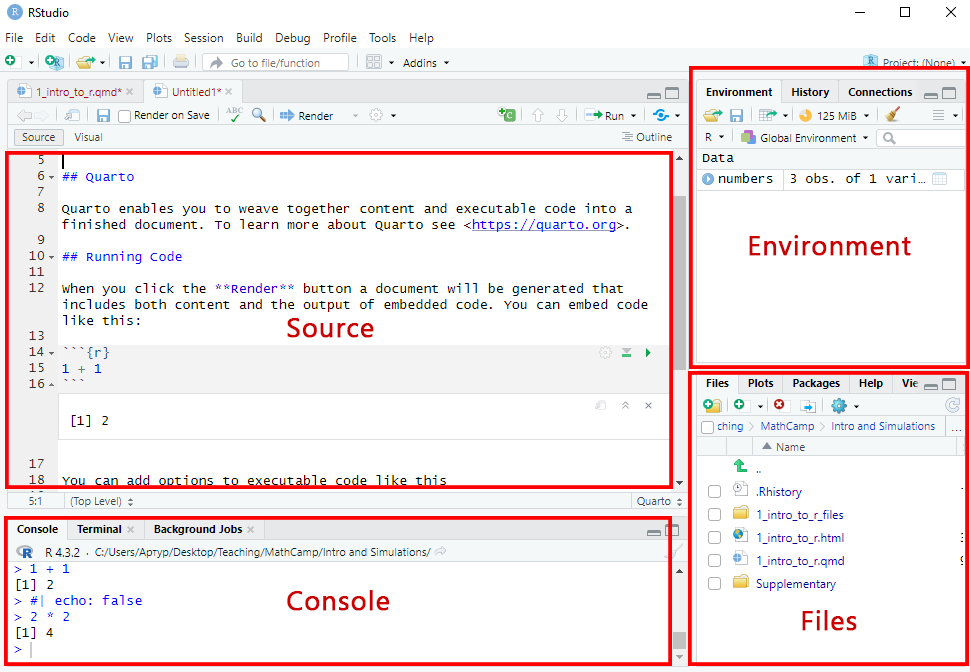This screenshot has width=970, height=672.
Task: Run current chunk with the green play icon
Action: (648, 353)
